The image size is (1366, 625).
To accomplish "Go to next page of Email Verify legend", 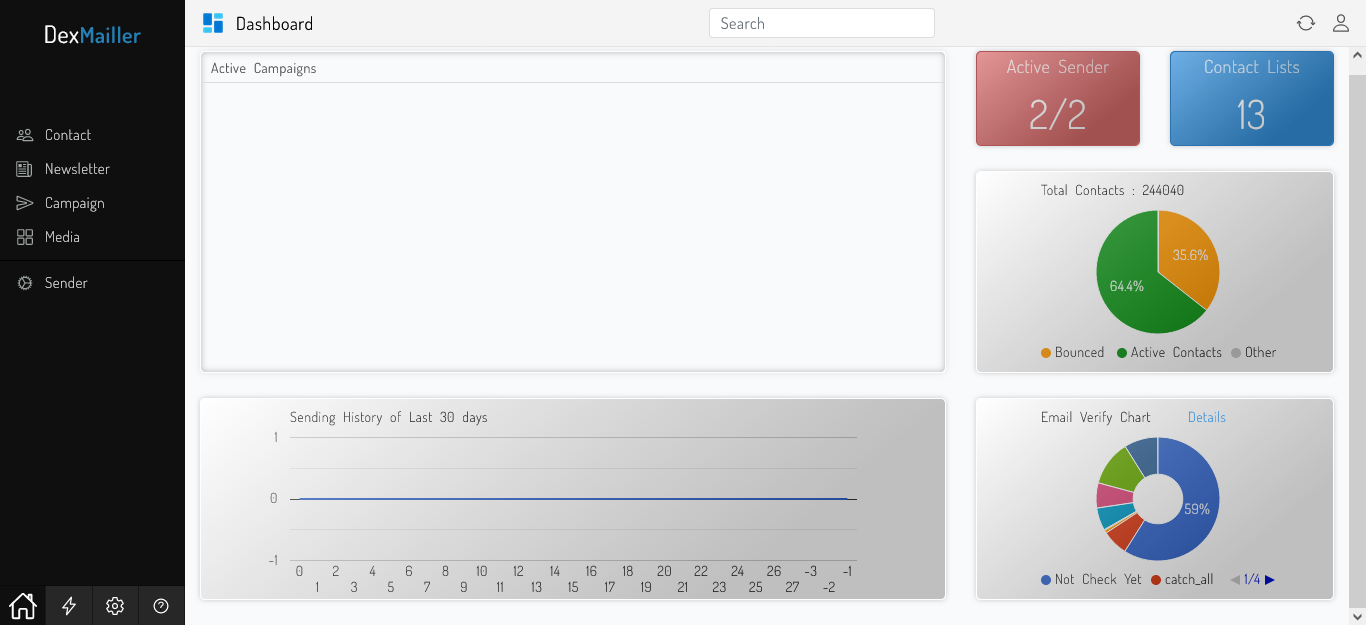I will tap(1268, 579).
